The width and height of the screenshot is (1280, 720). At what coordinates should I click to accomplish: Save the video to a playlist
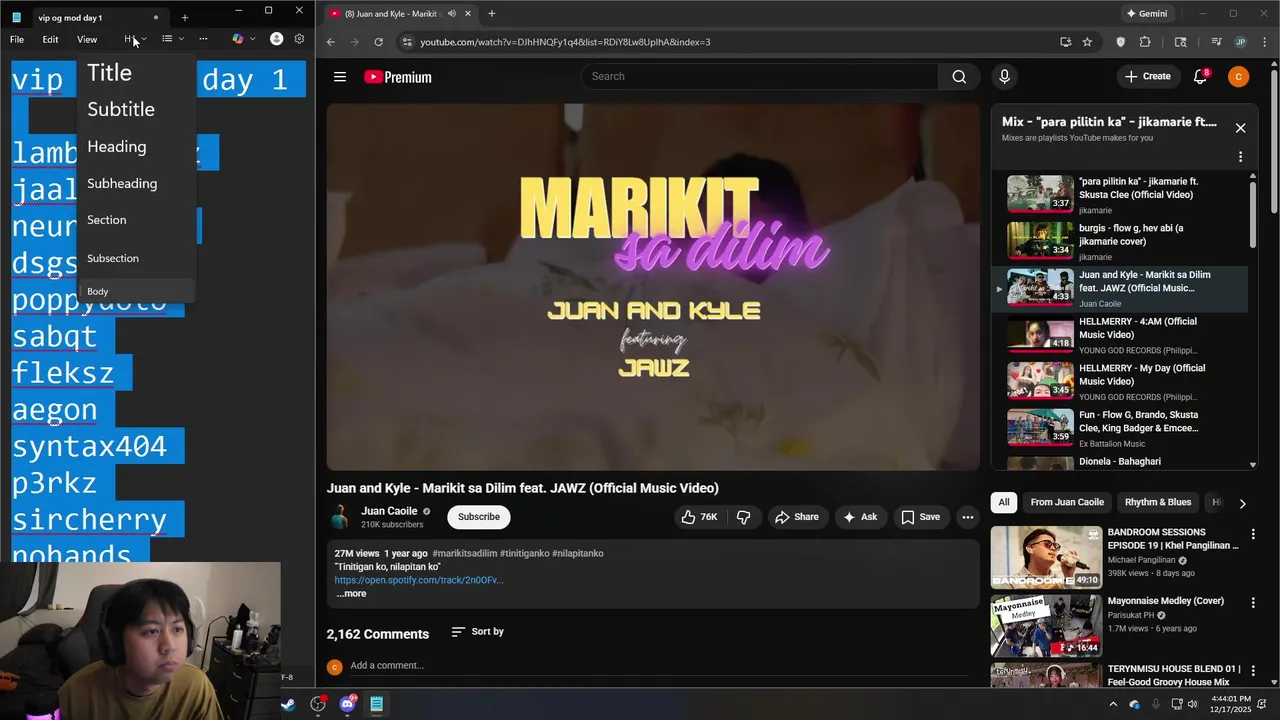[x=920, y=517]
